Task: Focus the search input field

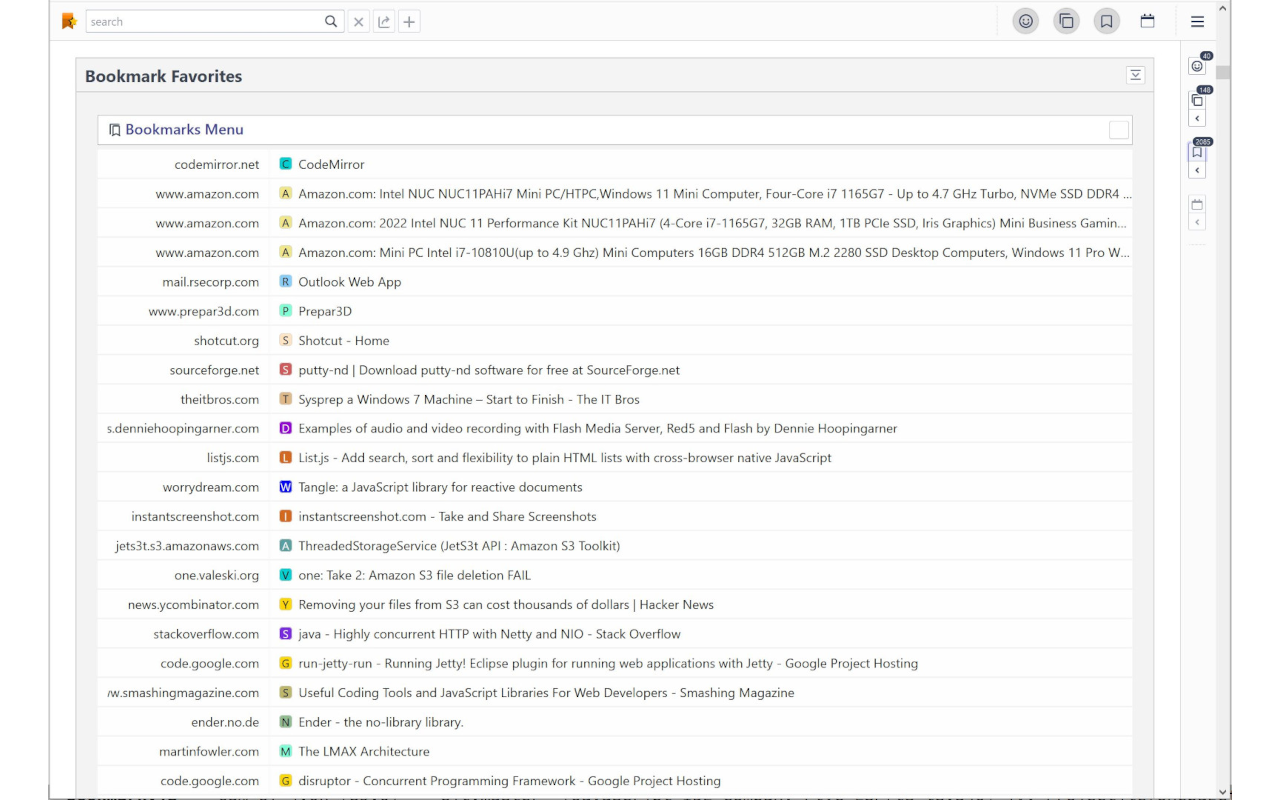Action: pyautogui.click(x=205, y=22)
